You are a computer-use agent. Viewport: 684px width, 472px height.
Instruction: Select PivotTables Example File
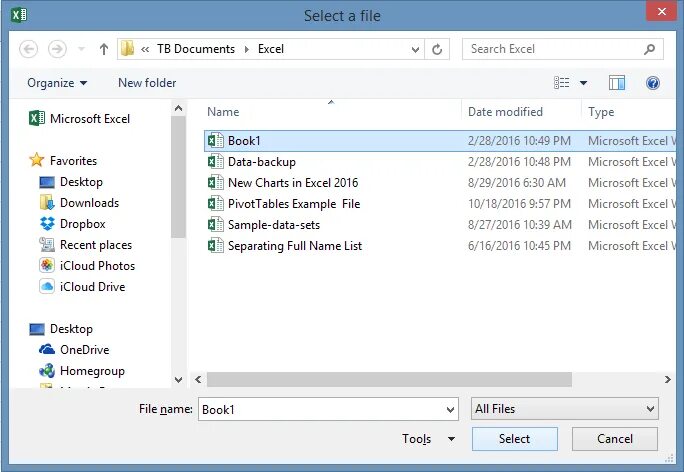click(x=294, y=204)
